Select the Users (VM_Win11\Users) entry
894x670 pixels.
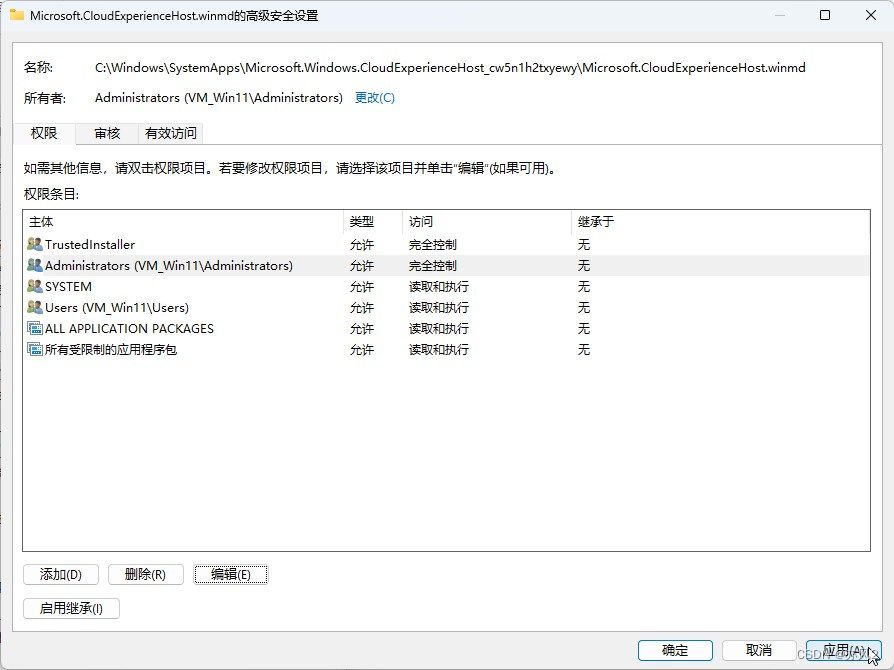[446, 307]
